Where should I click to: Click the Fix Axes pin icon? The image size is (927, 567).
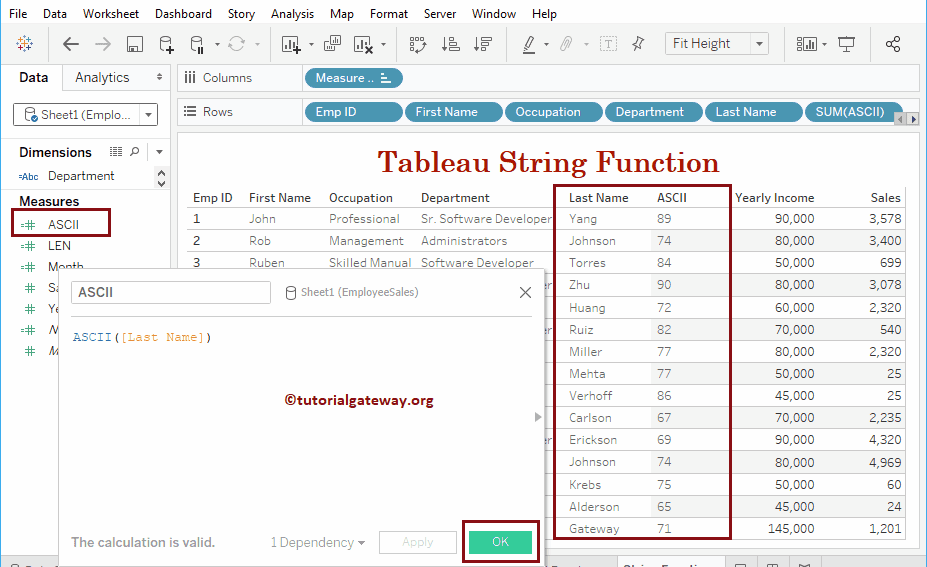[x=638, y=44]
